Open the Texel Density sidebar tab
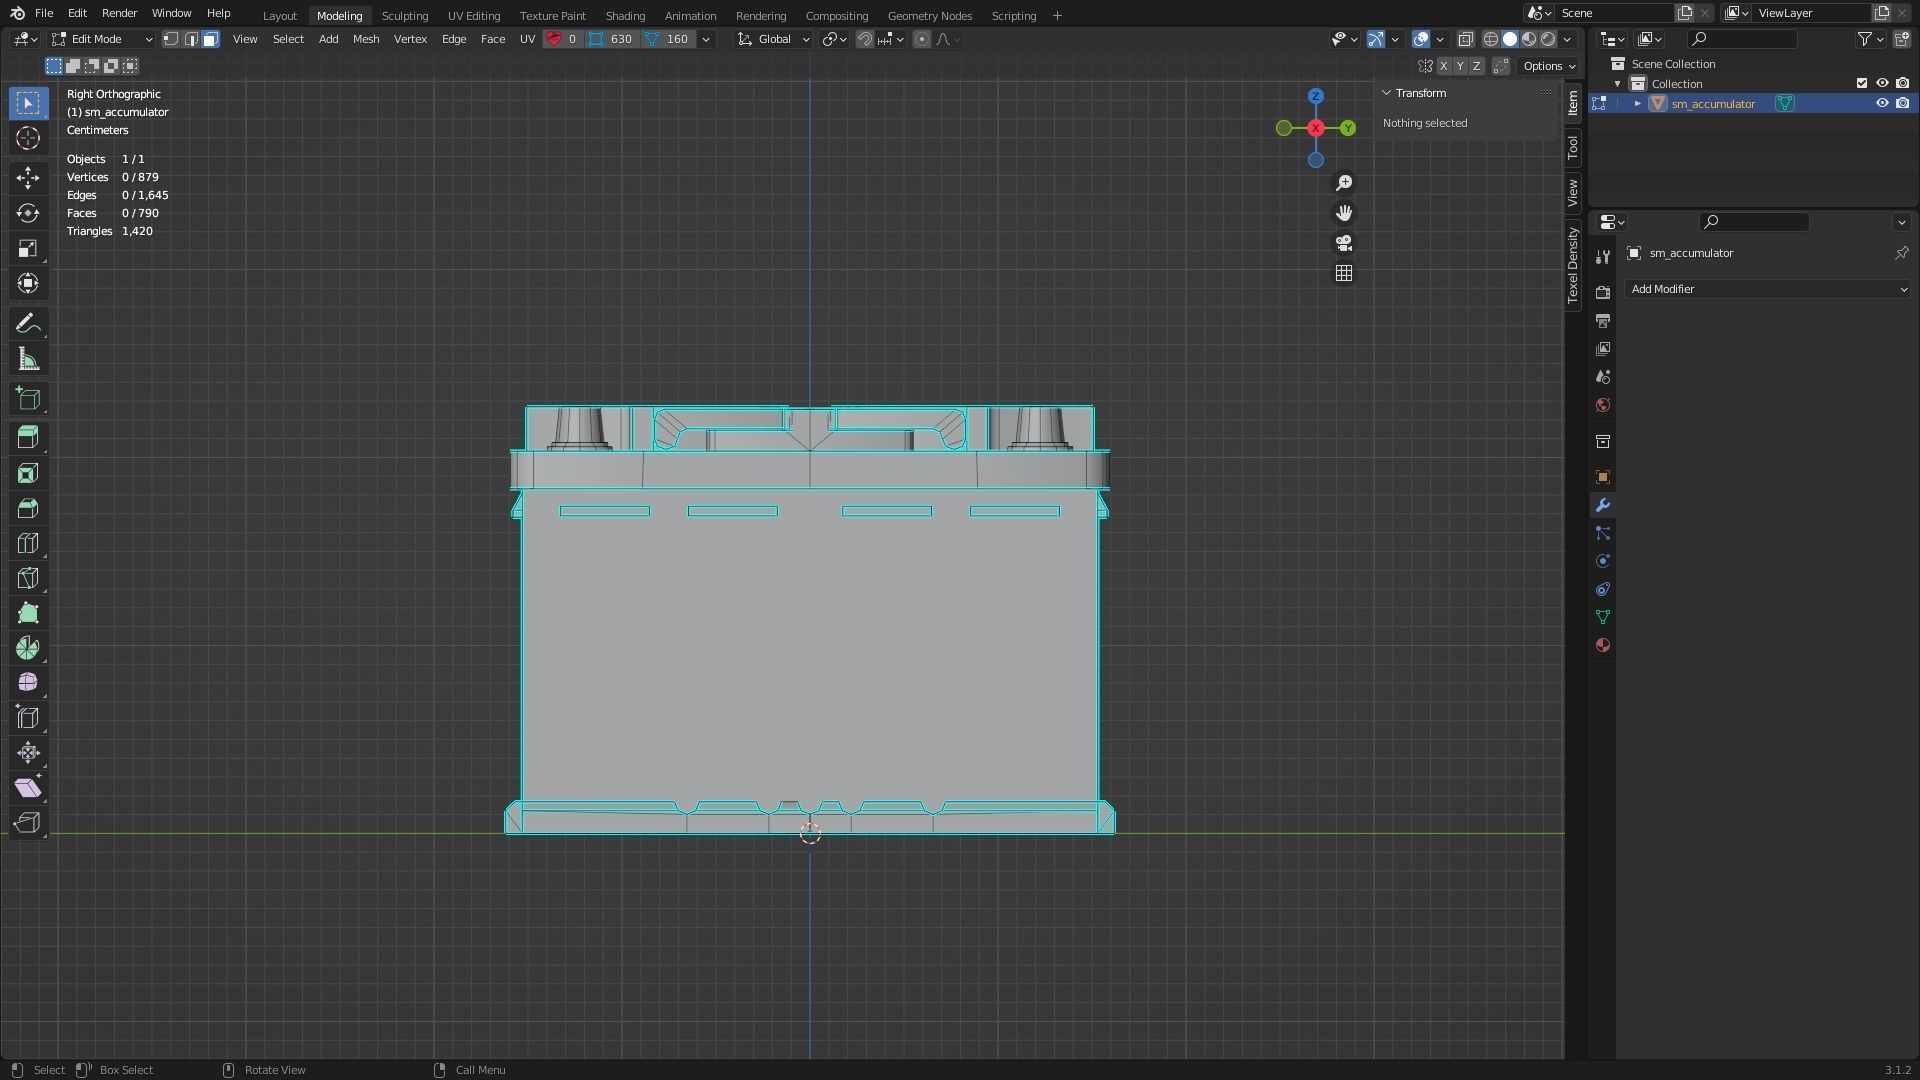 1573,265
